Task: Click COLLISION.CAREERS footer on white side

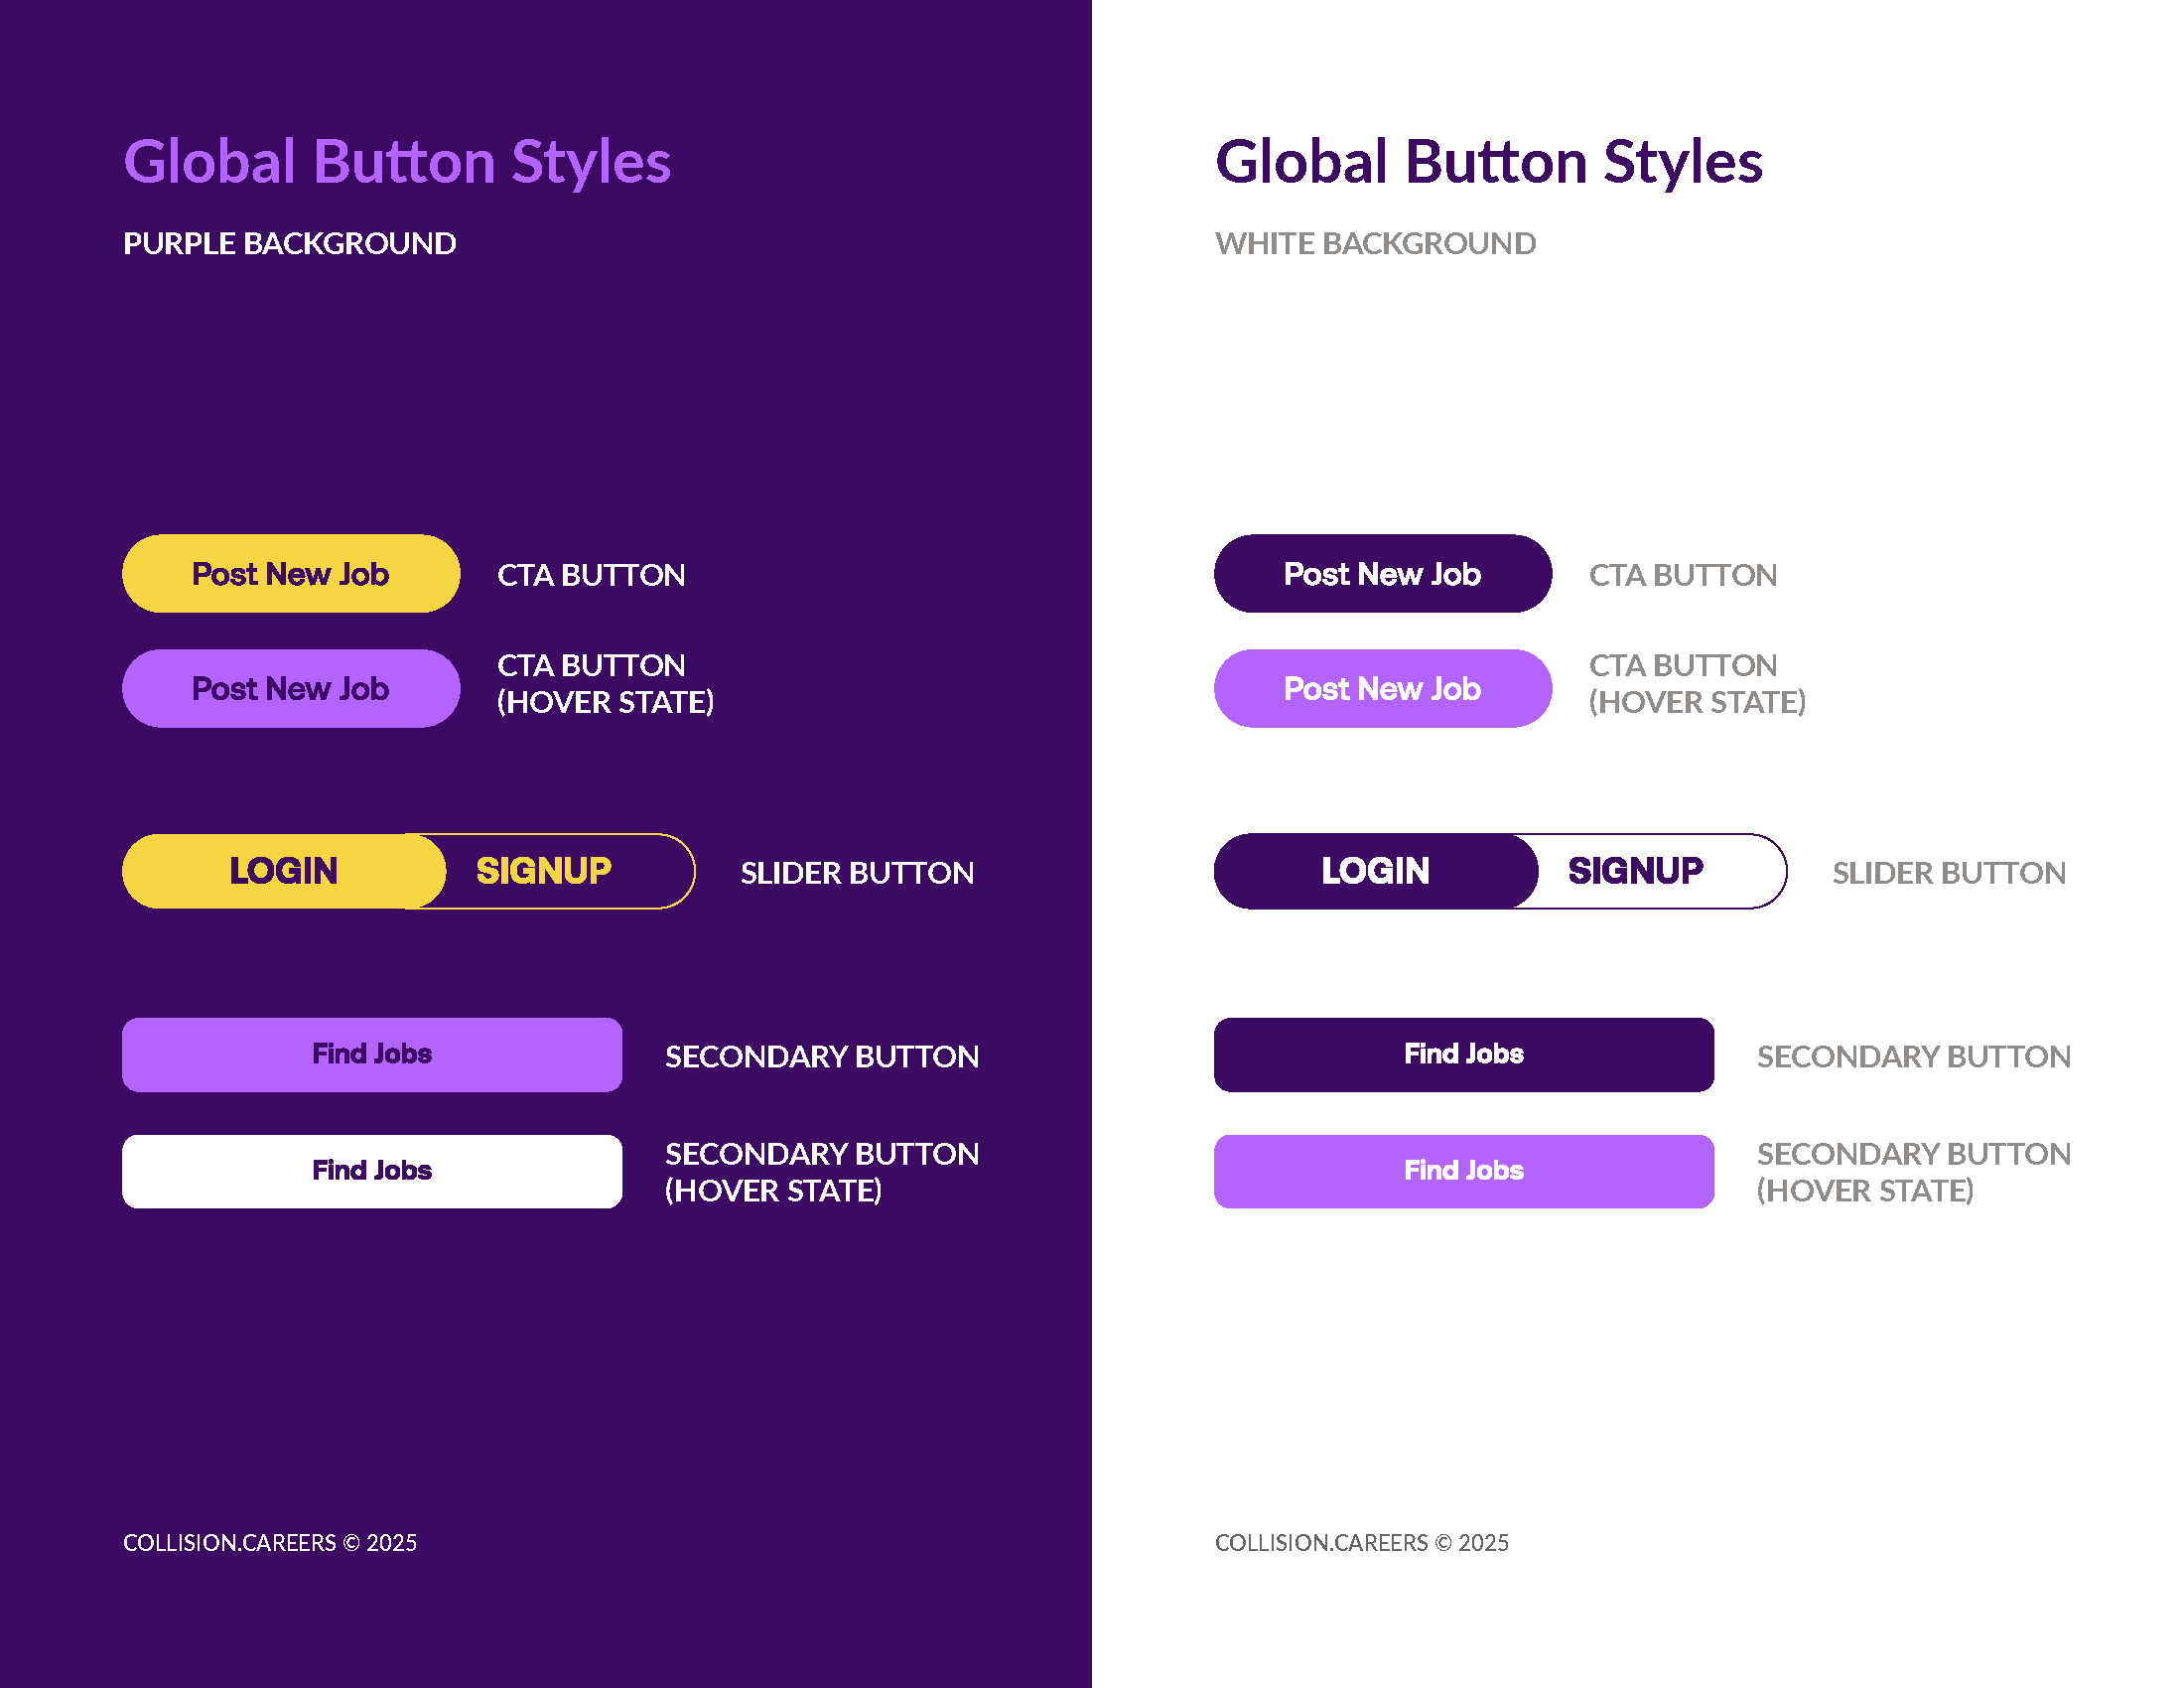Action: pyautogui.click(x=1360, y=1543)
